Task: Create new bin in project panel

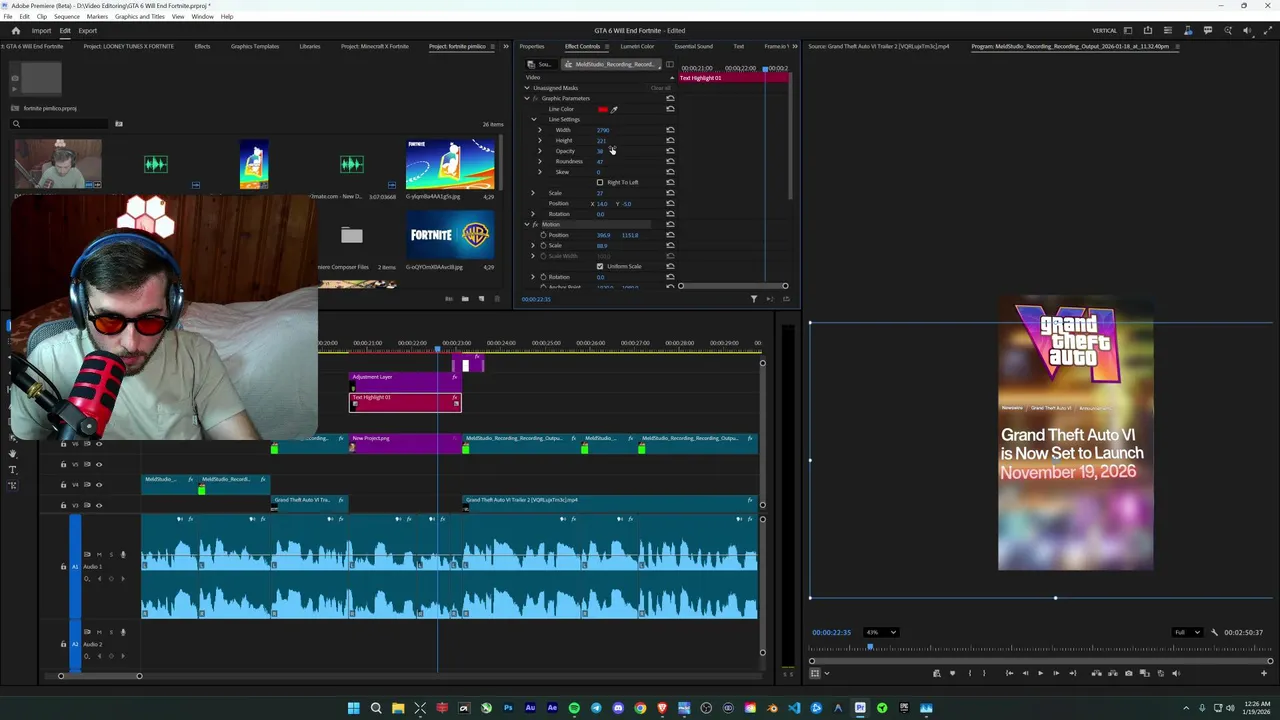Action: (464, 298)
